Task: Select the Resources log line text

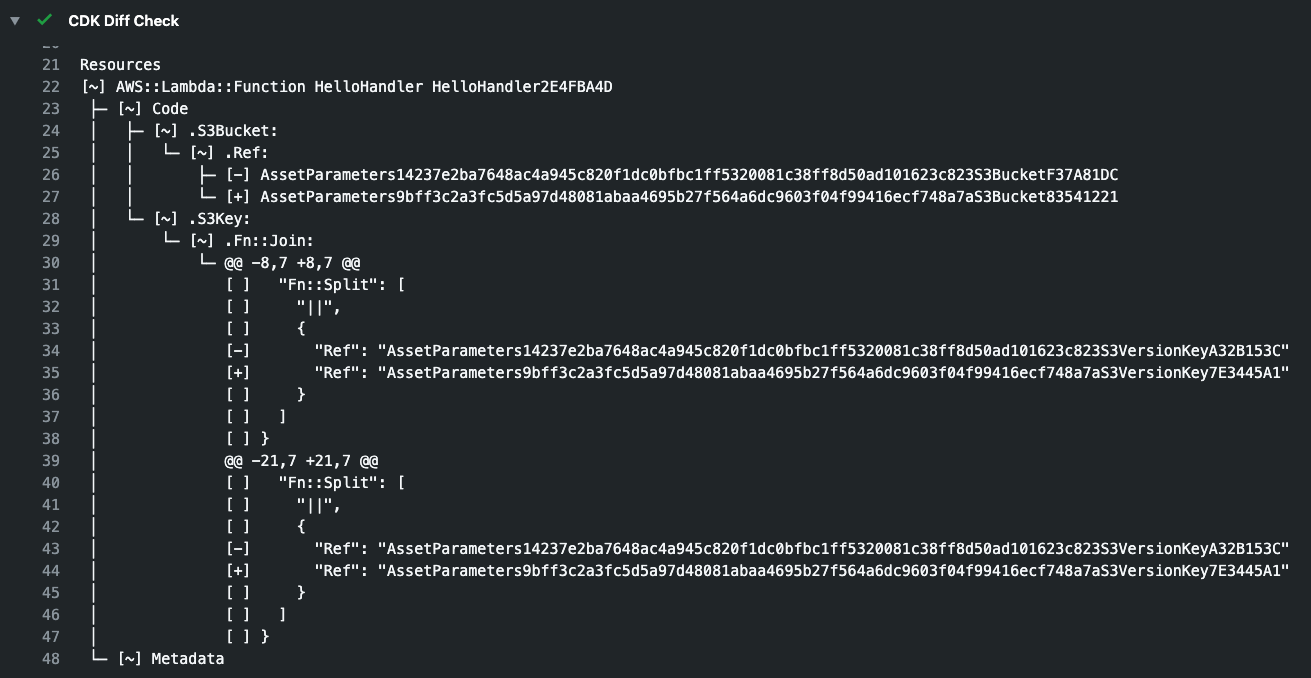Action: point(120,65)
